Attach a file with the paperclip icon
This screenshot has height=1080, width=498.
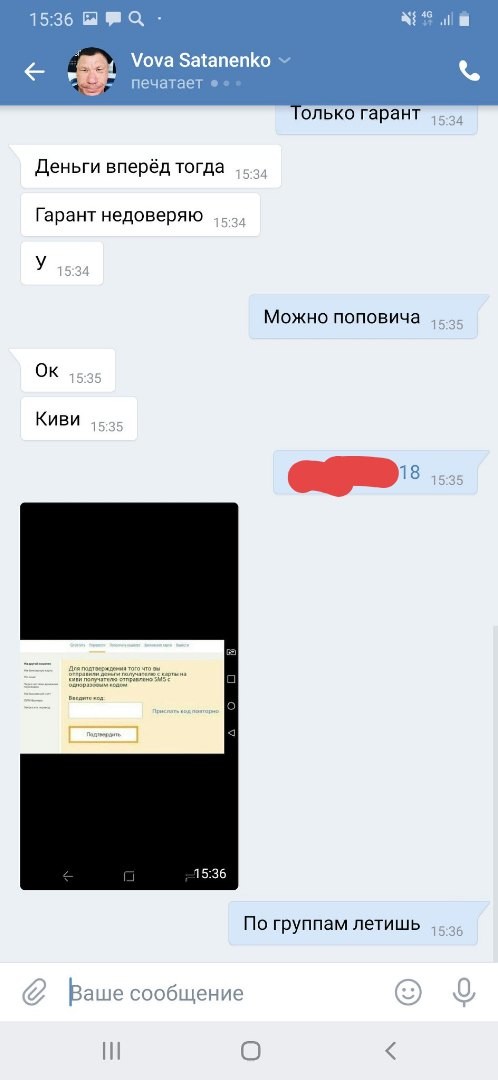(33, 993)
